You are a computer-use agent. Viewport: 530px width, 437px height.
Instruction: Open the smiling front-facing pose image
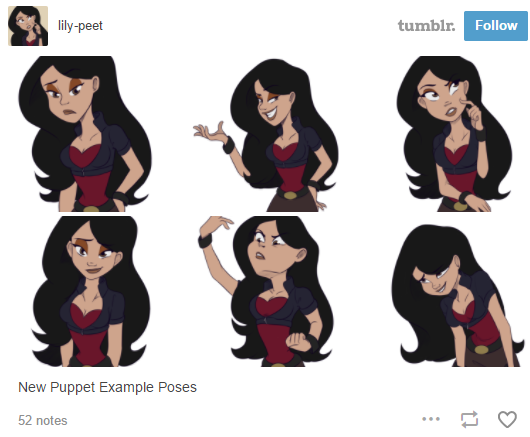(90, 291)
